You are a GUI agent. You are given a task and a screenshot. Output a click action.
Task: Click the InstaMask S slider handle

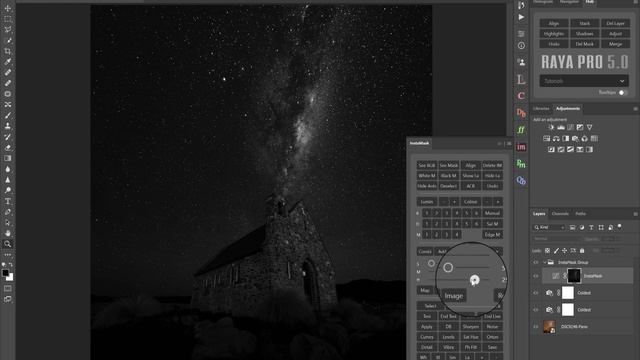[431, 263]
